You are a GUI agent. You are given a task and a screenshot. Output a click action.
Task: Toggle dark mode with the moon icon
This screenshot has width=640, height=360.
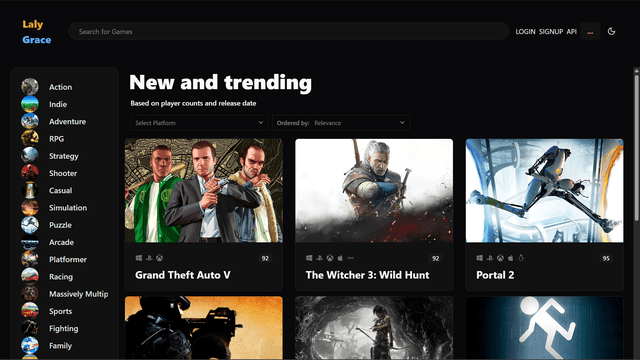pos(611,31)
